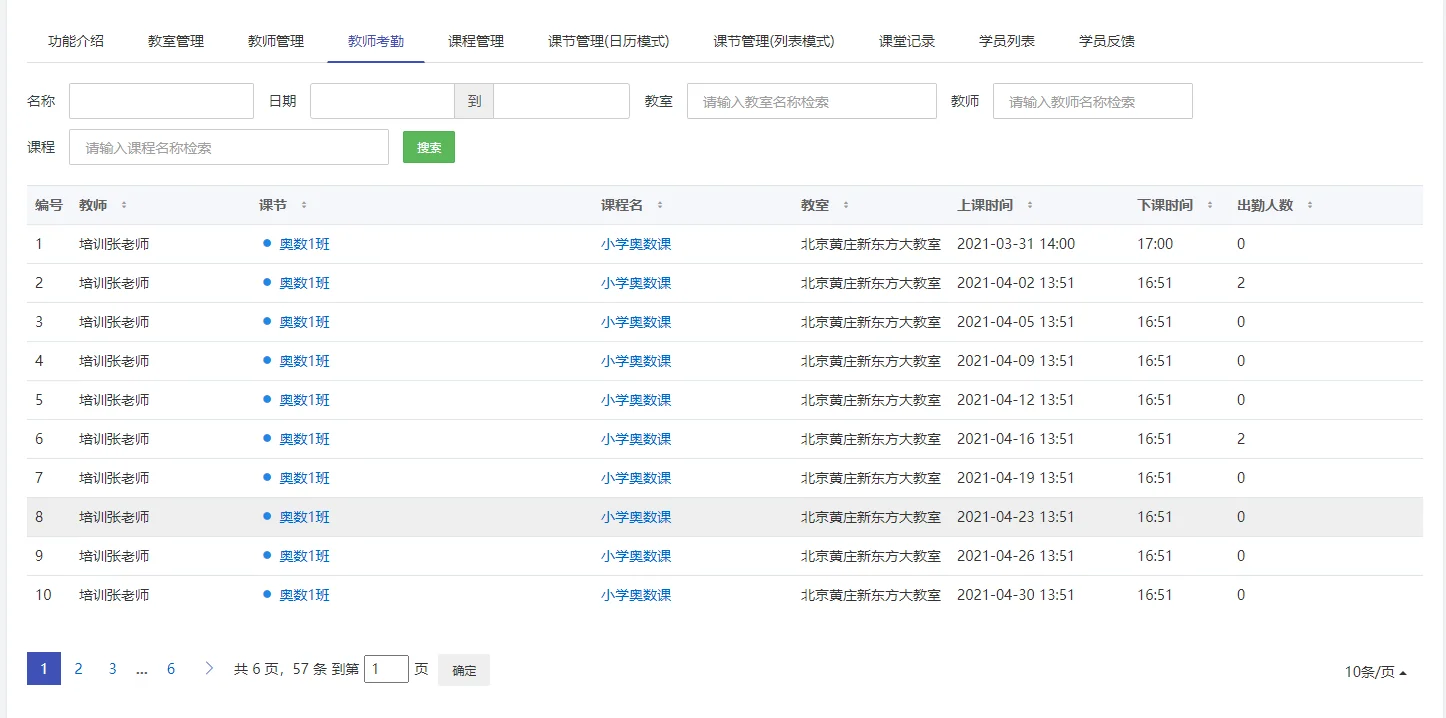Click 培训张老师 in row 4
Image resolution: width=1446 pixels, height=718 pixels.
(114, 361)
